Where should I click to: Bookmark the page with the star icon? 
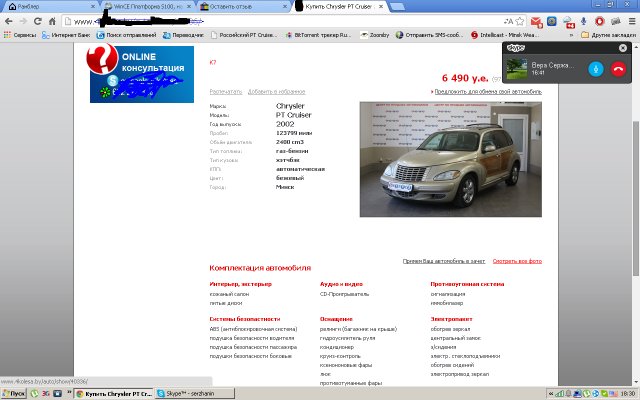[x=520, y=21]
